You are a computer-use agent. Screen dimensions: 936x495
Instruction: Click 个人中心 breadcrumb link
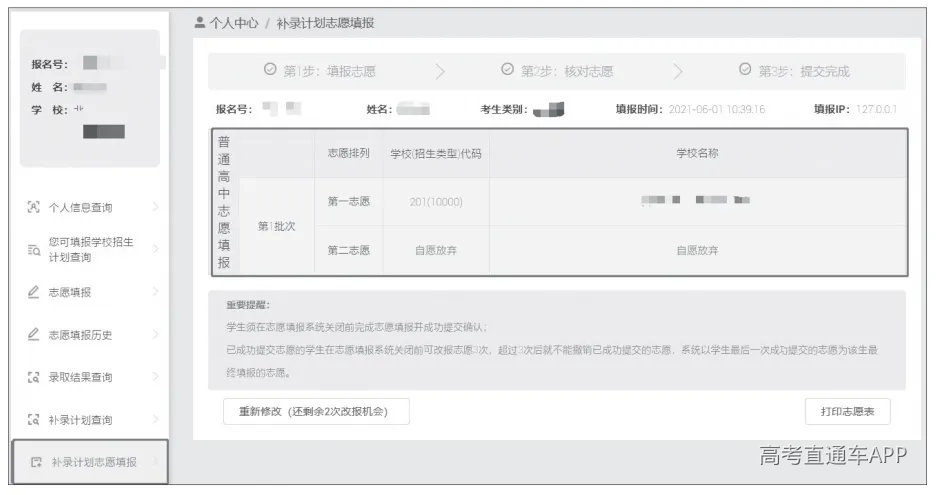(234, 23)
